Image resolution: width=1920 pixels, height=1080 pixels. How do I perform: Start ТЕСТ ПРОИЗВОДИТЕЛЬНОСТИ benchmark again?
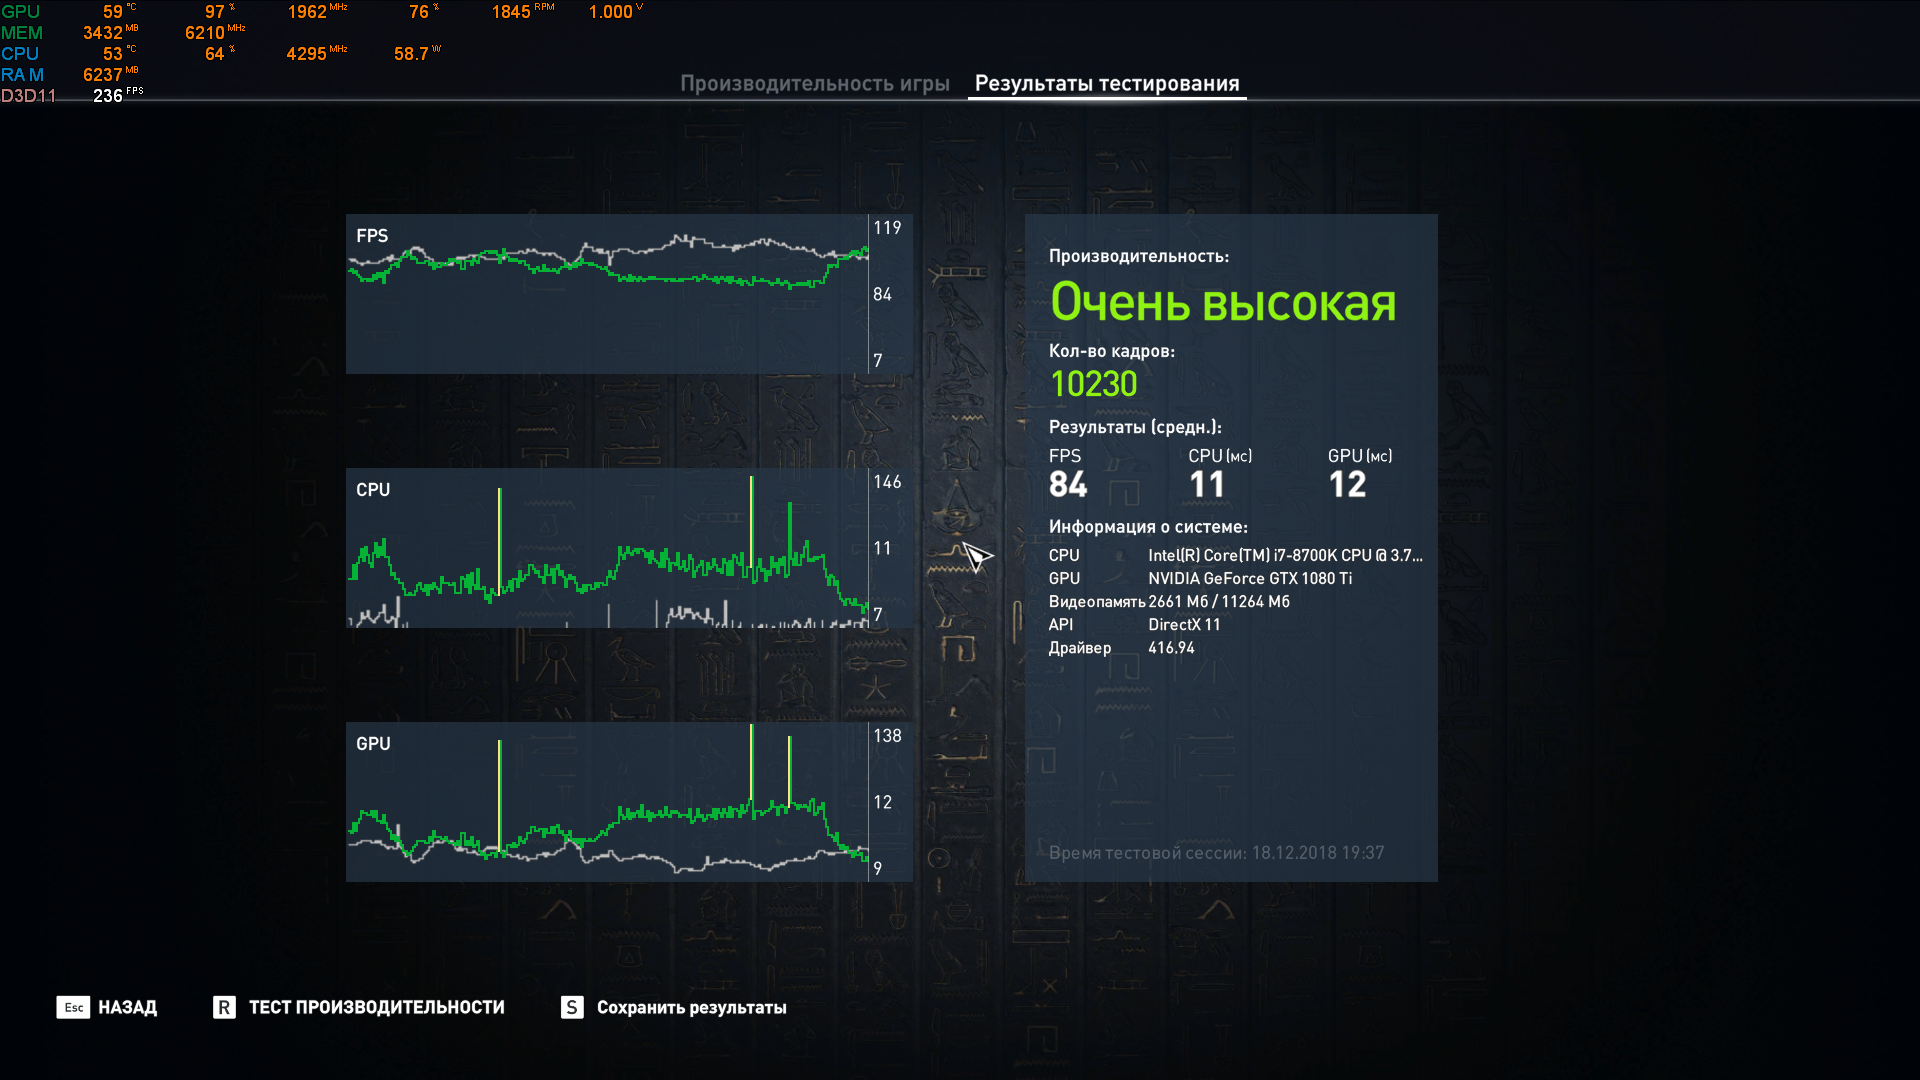[359, 1007]
